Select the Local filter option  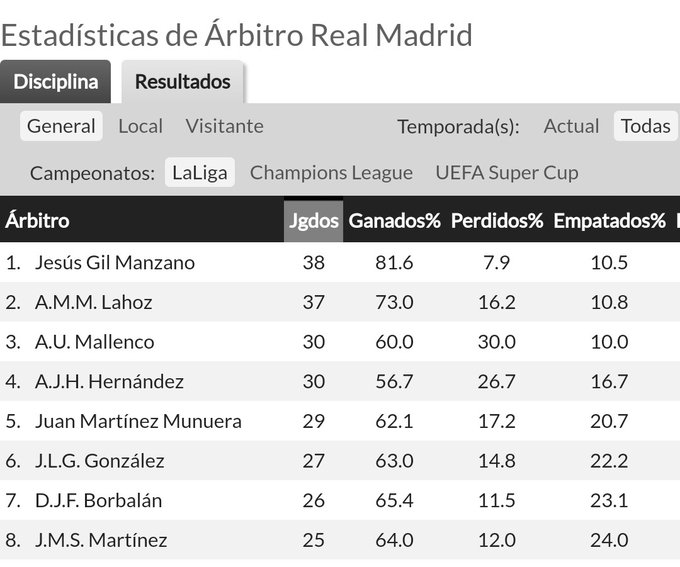[141, 126]
